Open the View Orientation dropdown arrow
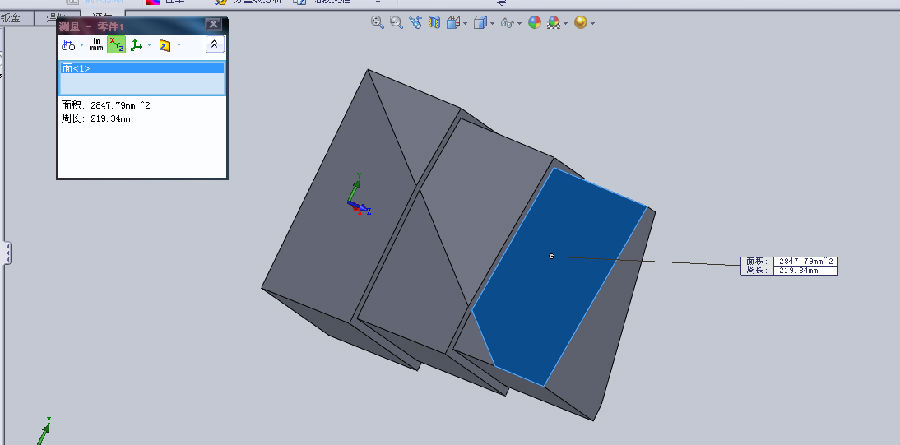Screen dimensions: 900x445 [x=465, y=23]
